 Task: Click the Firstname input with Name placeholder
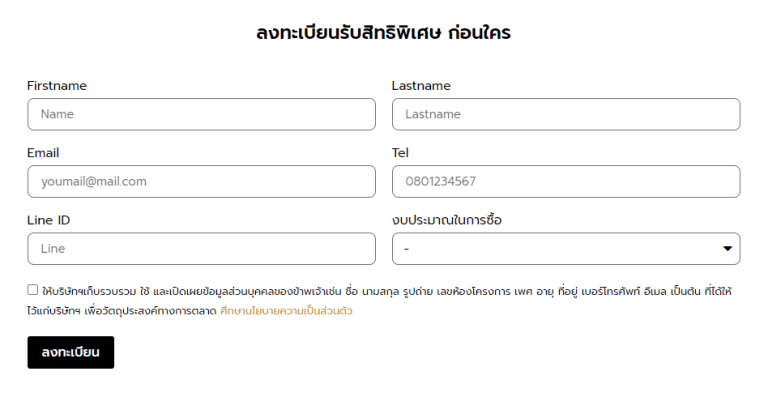point(201,114)
